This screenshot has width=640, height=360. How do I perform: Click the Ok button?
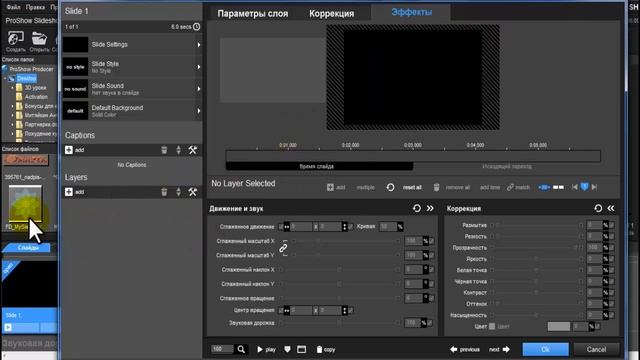545,349
